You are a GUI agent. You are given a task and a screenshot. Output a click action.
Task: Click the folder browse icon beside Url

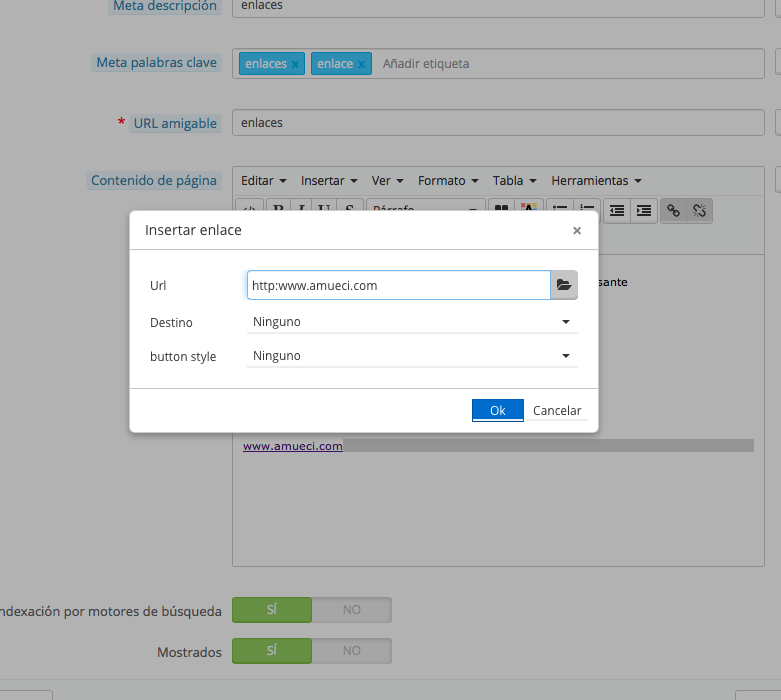pyautogui.click(x=564, y=285)
